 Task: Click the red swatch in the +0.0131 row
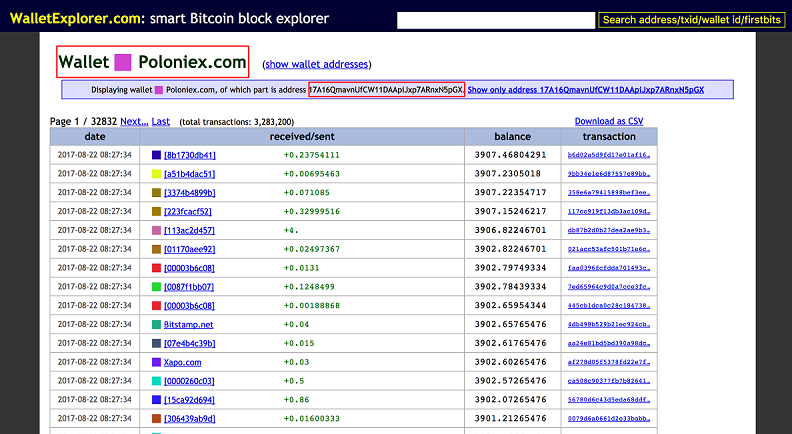(157, 268)
